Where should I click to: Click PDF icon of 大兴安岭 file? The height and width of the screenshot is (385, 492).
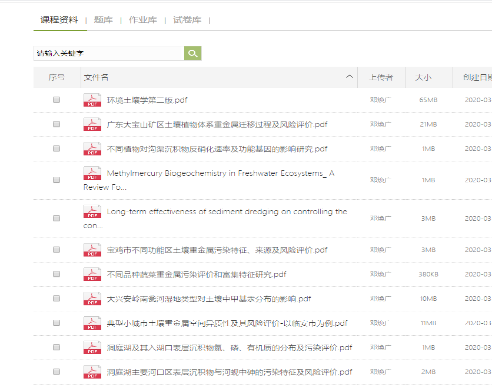[92, 299]
